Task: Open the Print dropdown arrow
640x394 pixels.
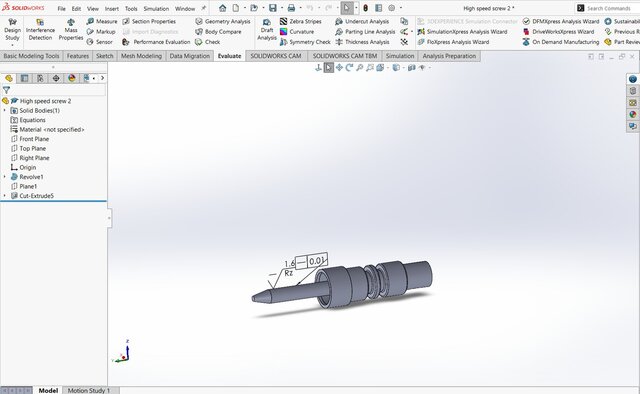Action: click(x=300, y=8)
